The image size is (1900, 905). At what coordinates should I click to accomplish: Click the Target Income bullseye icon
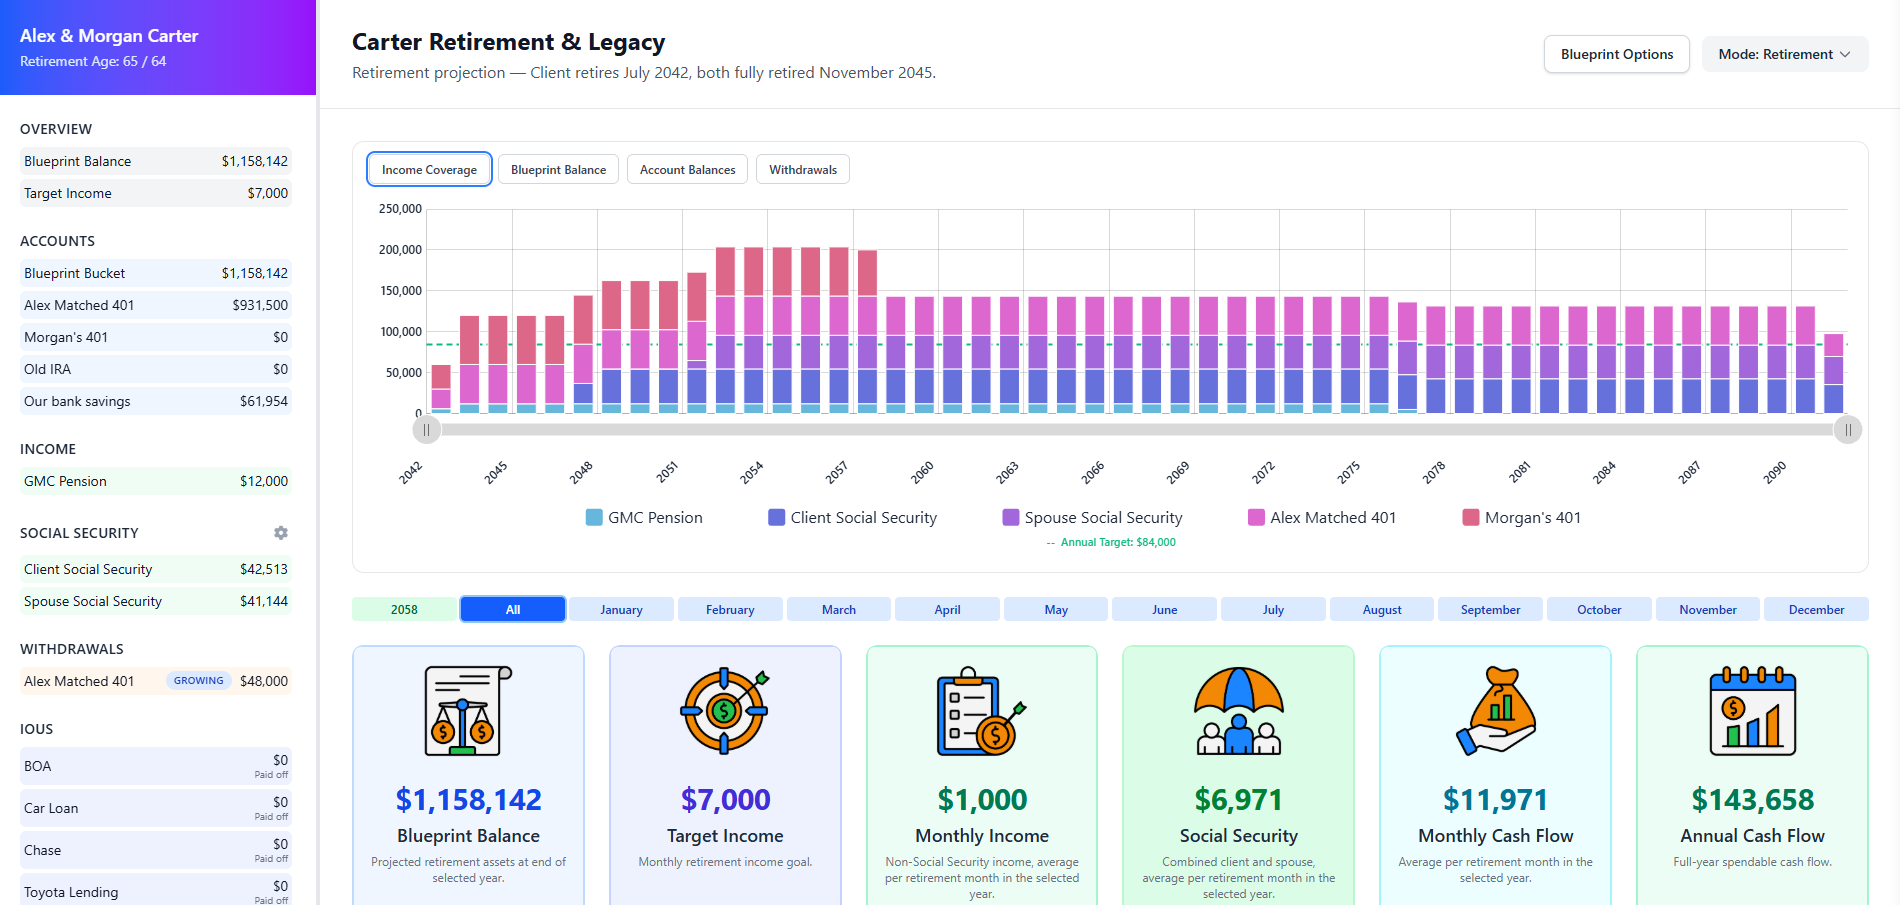pos(725,710)
